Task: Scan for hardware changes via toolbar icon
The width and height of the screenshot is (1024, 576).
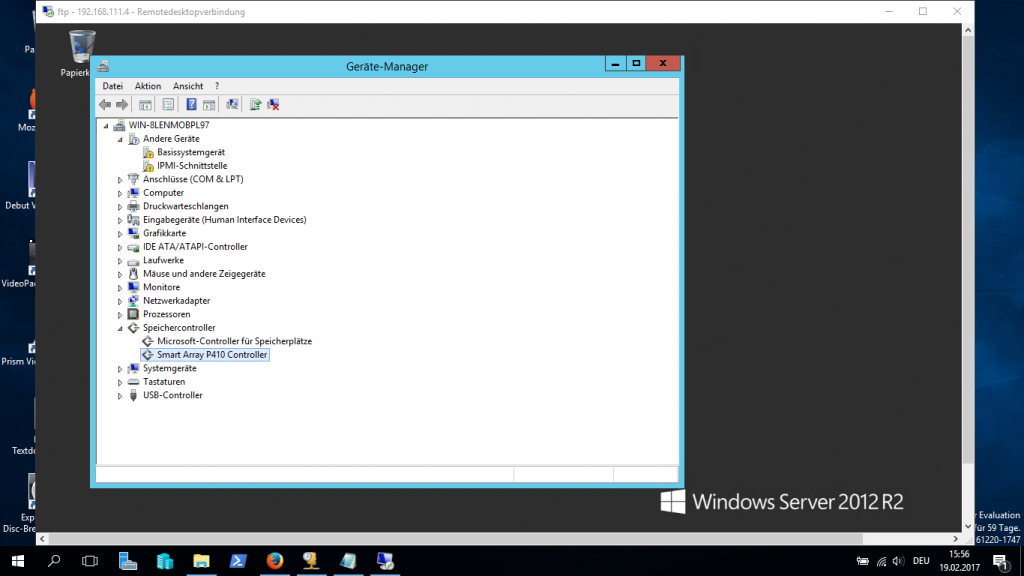Action: point(232,104)
